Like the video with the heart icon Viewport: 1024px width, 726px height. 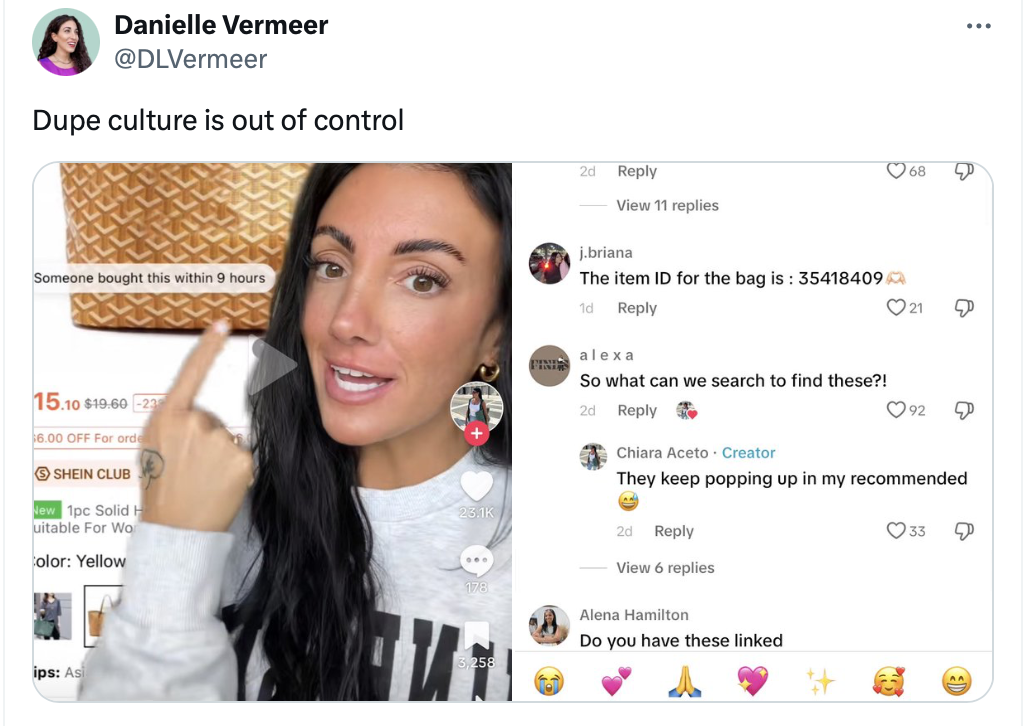coord(476,486)
